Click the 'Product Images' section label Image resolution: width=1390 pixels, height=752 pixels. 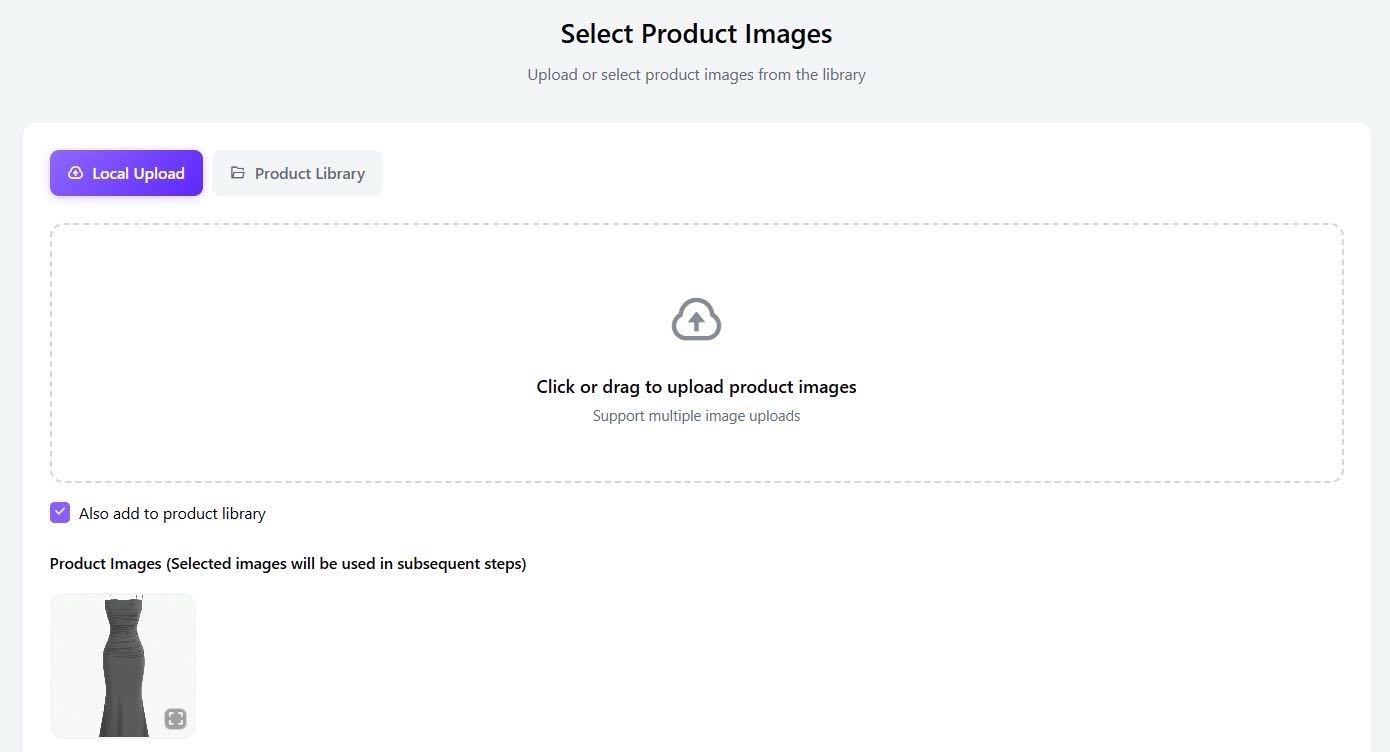(287, 564)
